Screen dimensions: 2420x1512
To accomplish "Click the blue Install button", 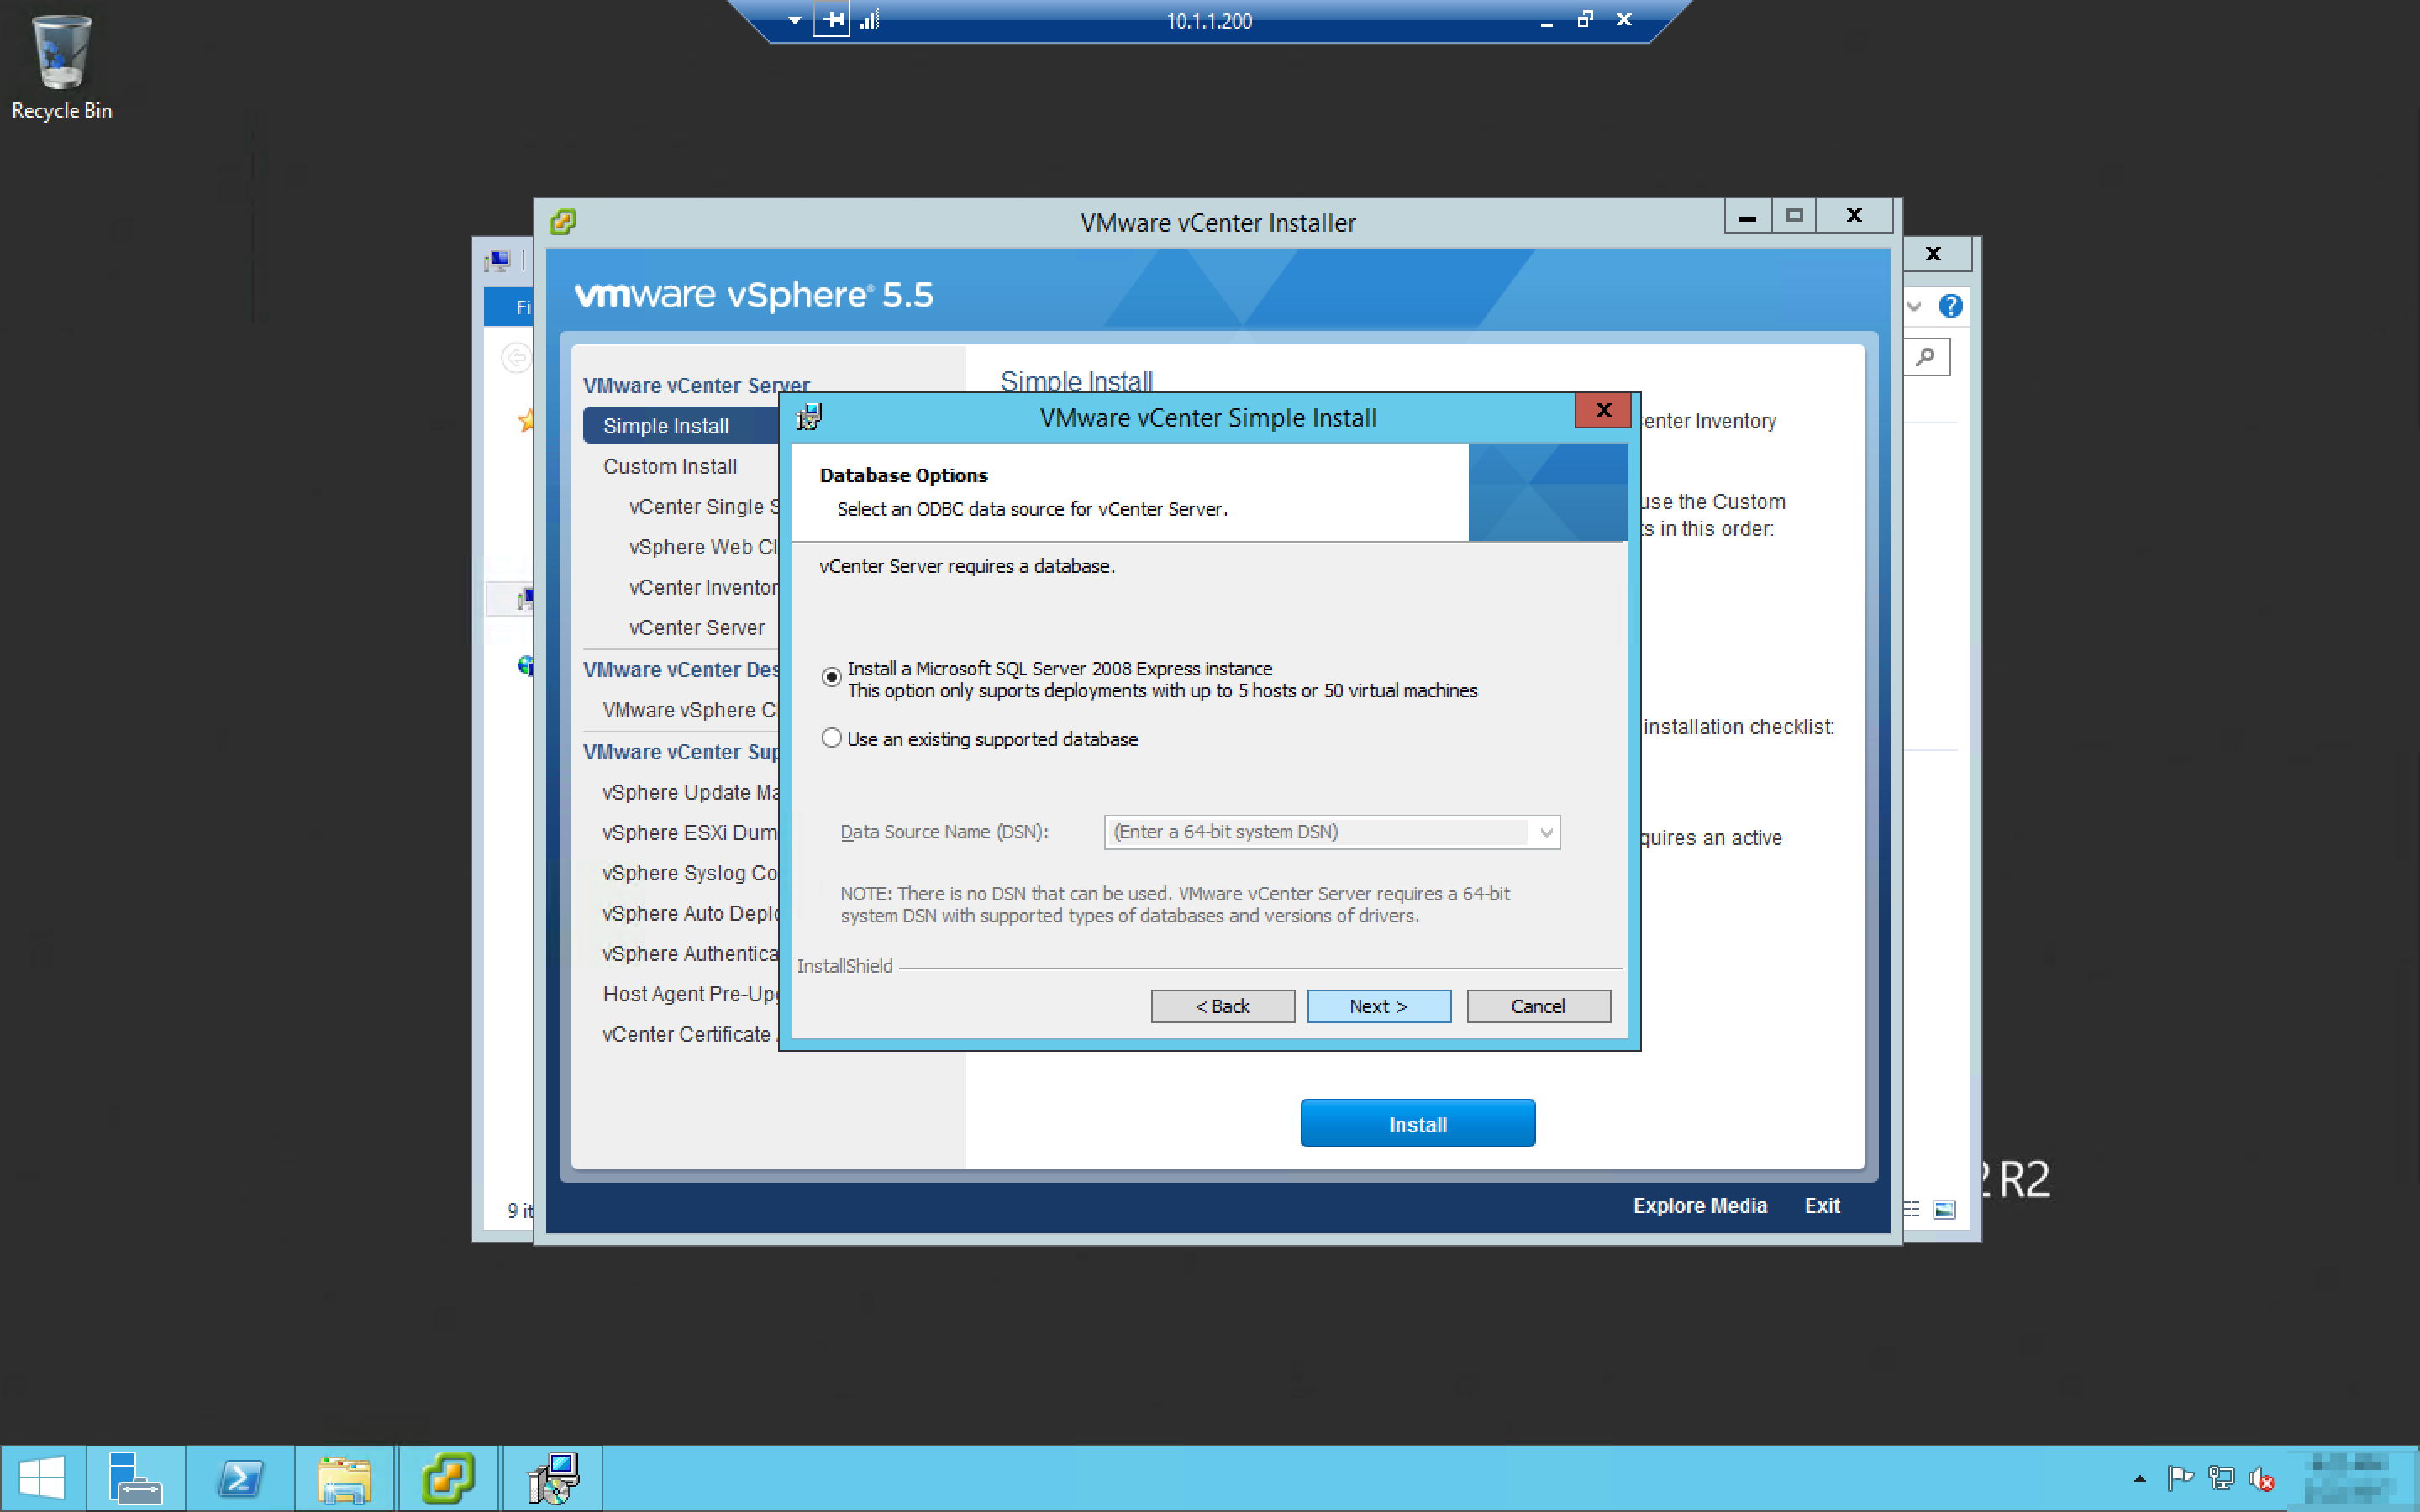I will [x=1417, y=1124].
